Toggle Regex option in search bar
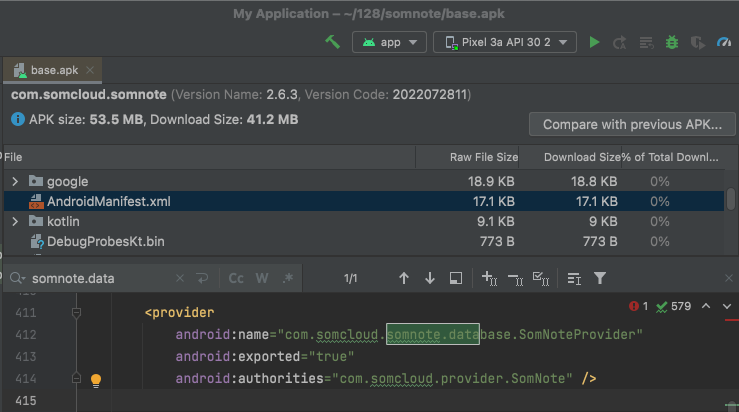Image resolution: width=739 pixels, height=412 pixels. tap(287, 278)
